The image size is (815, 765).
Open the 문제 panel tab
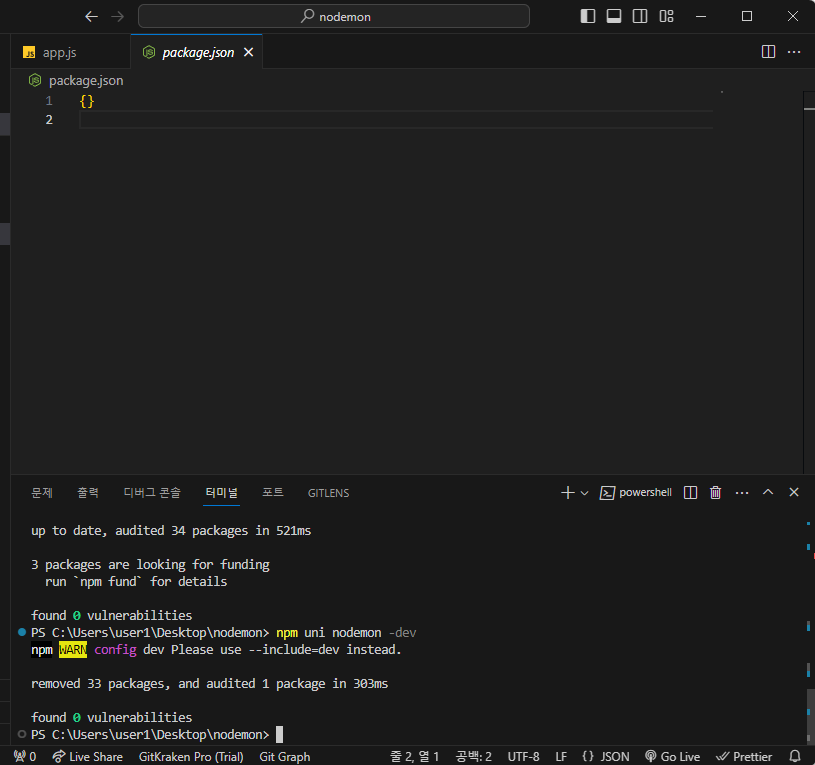pyautogui.click(x=42, y=493)
